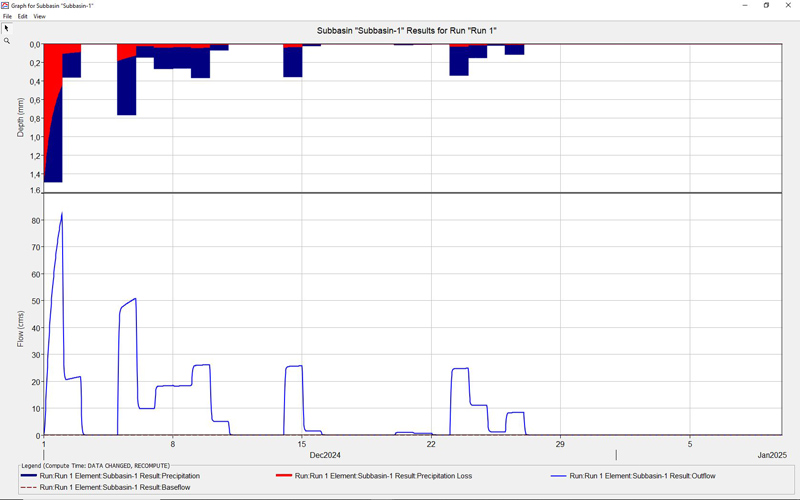800x500 pixels.
Task: Open the File menu
Action: click(7, 17)
